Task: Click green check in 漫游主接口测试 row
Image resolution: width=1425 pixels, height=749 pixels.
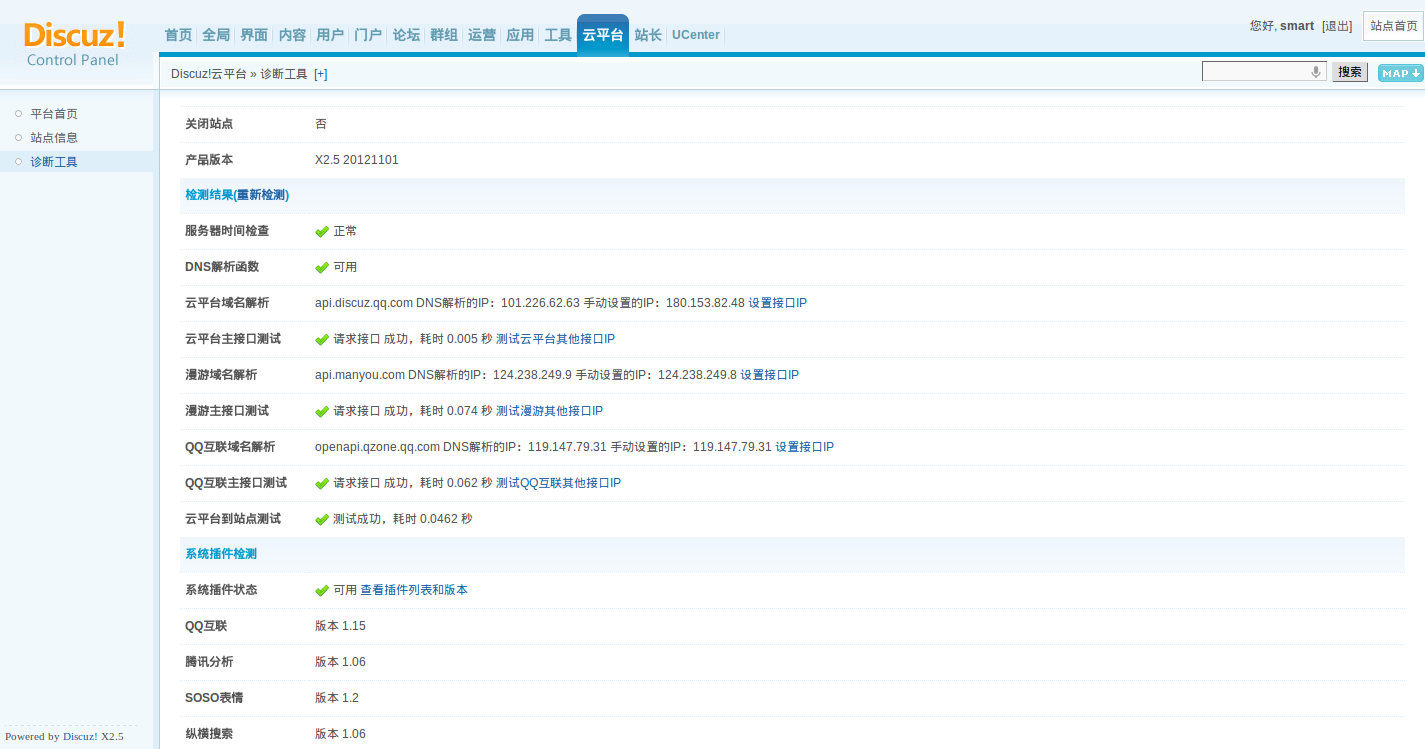Action: [x=322, y=412]
